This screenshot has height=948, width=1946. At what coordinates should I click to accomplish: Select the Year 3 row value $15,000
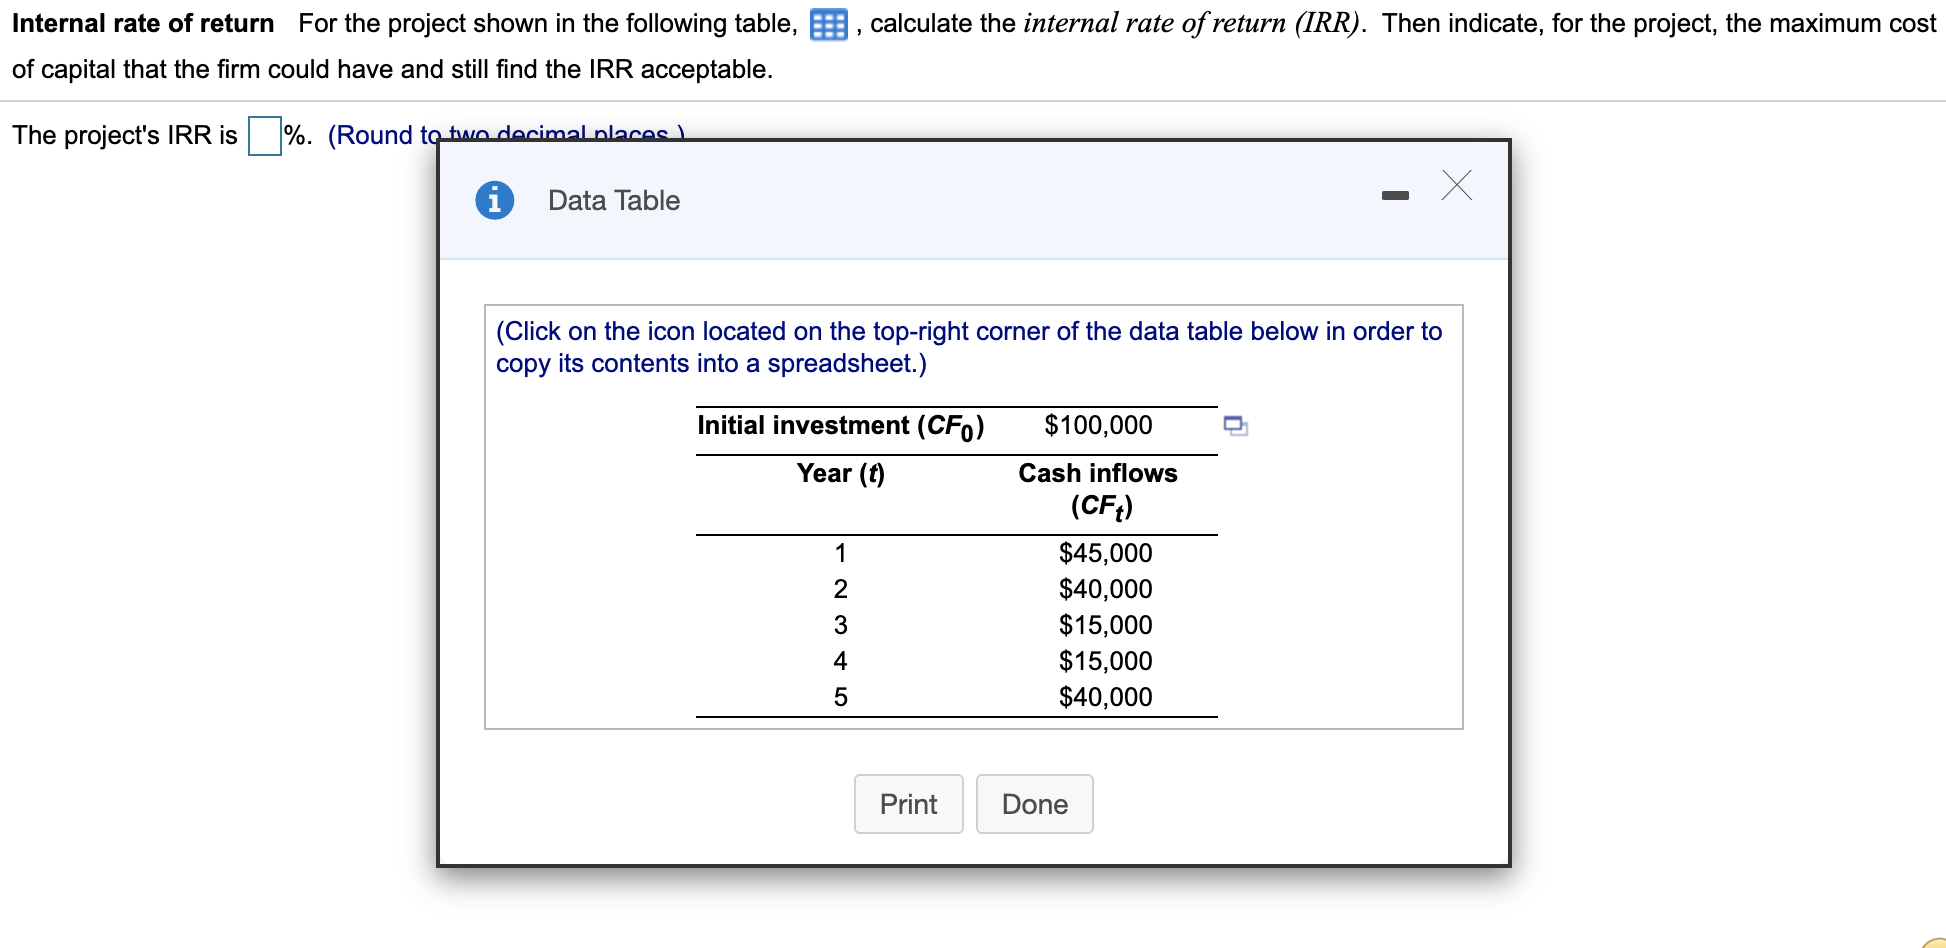(x=1105, y=624)
